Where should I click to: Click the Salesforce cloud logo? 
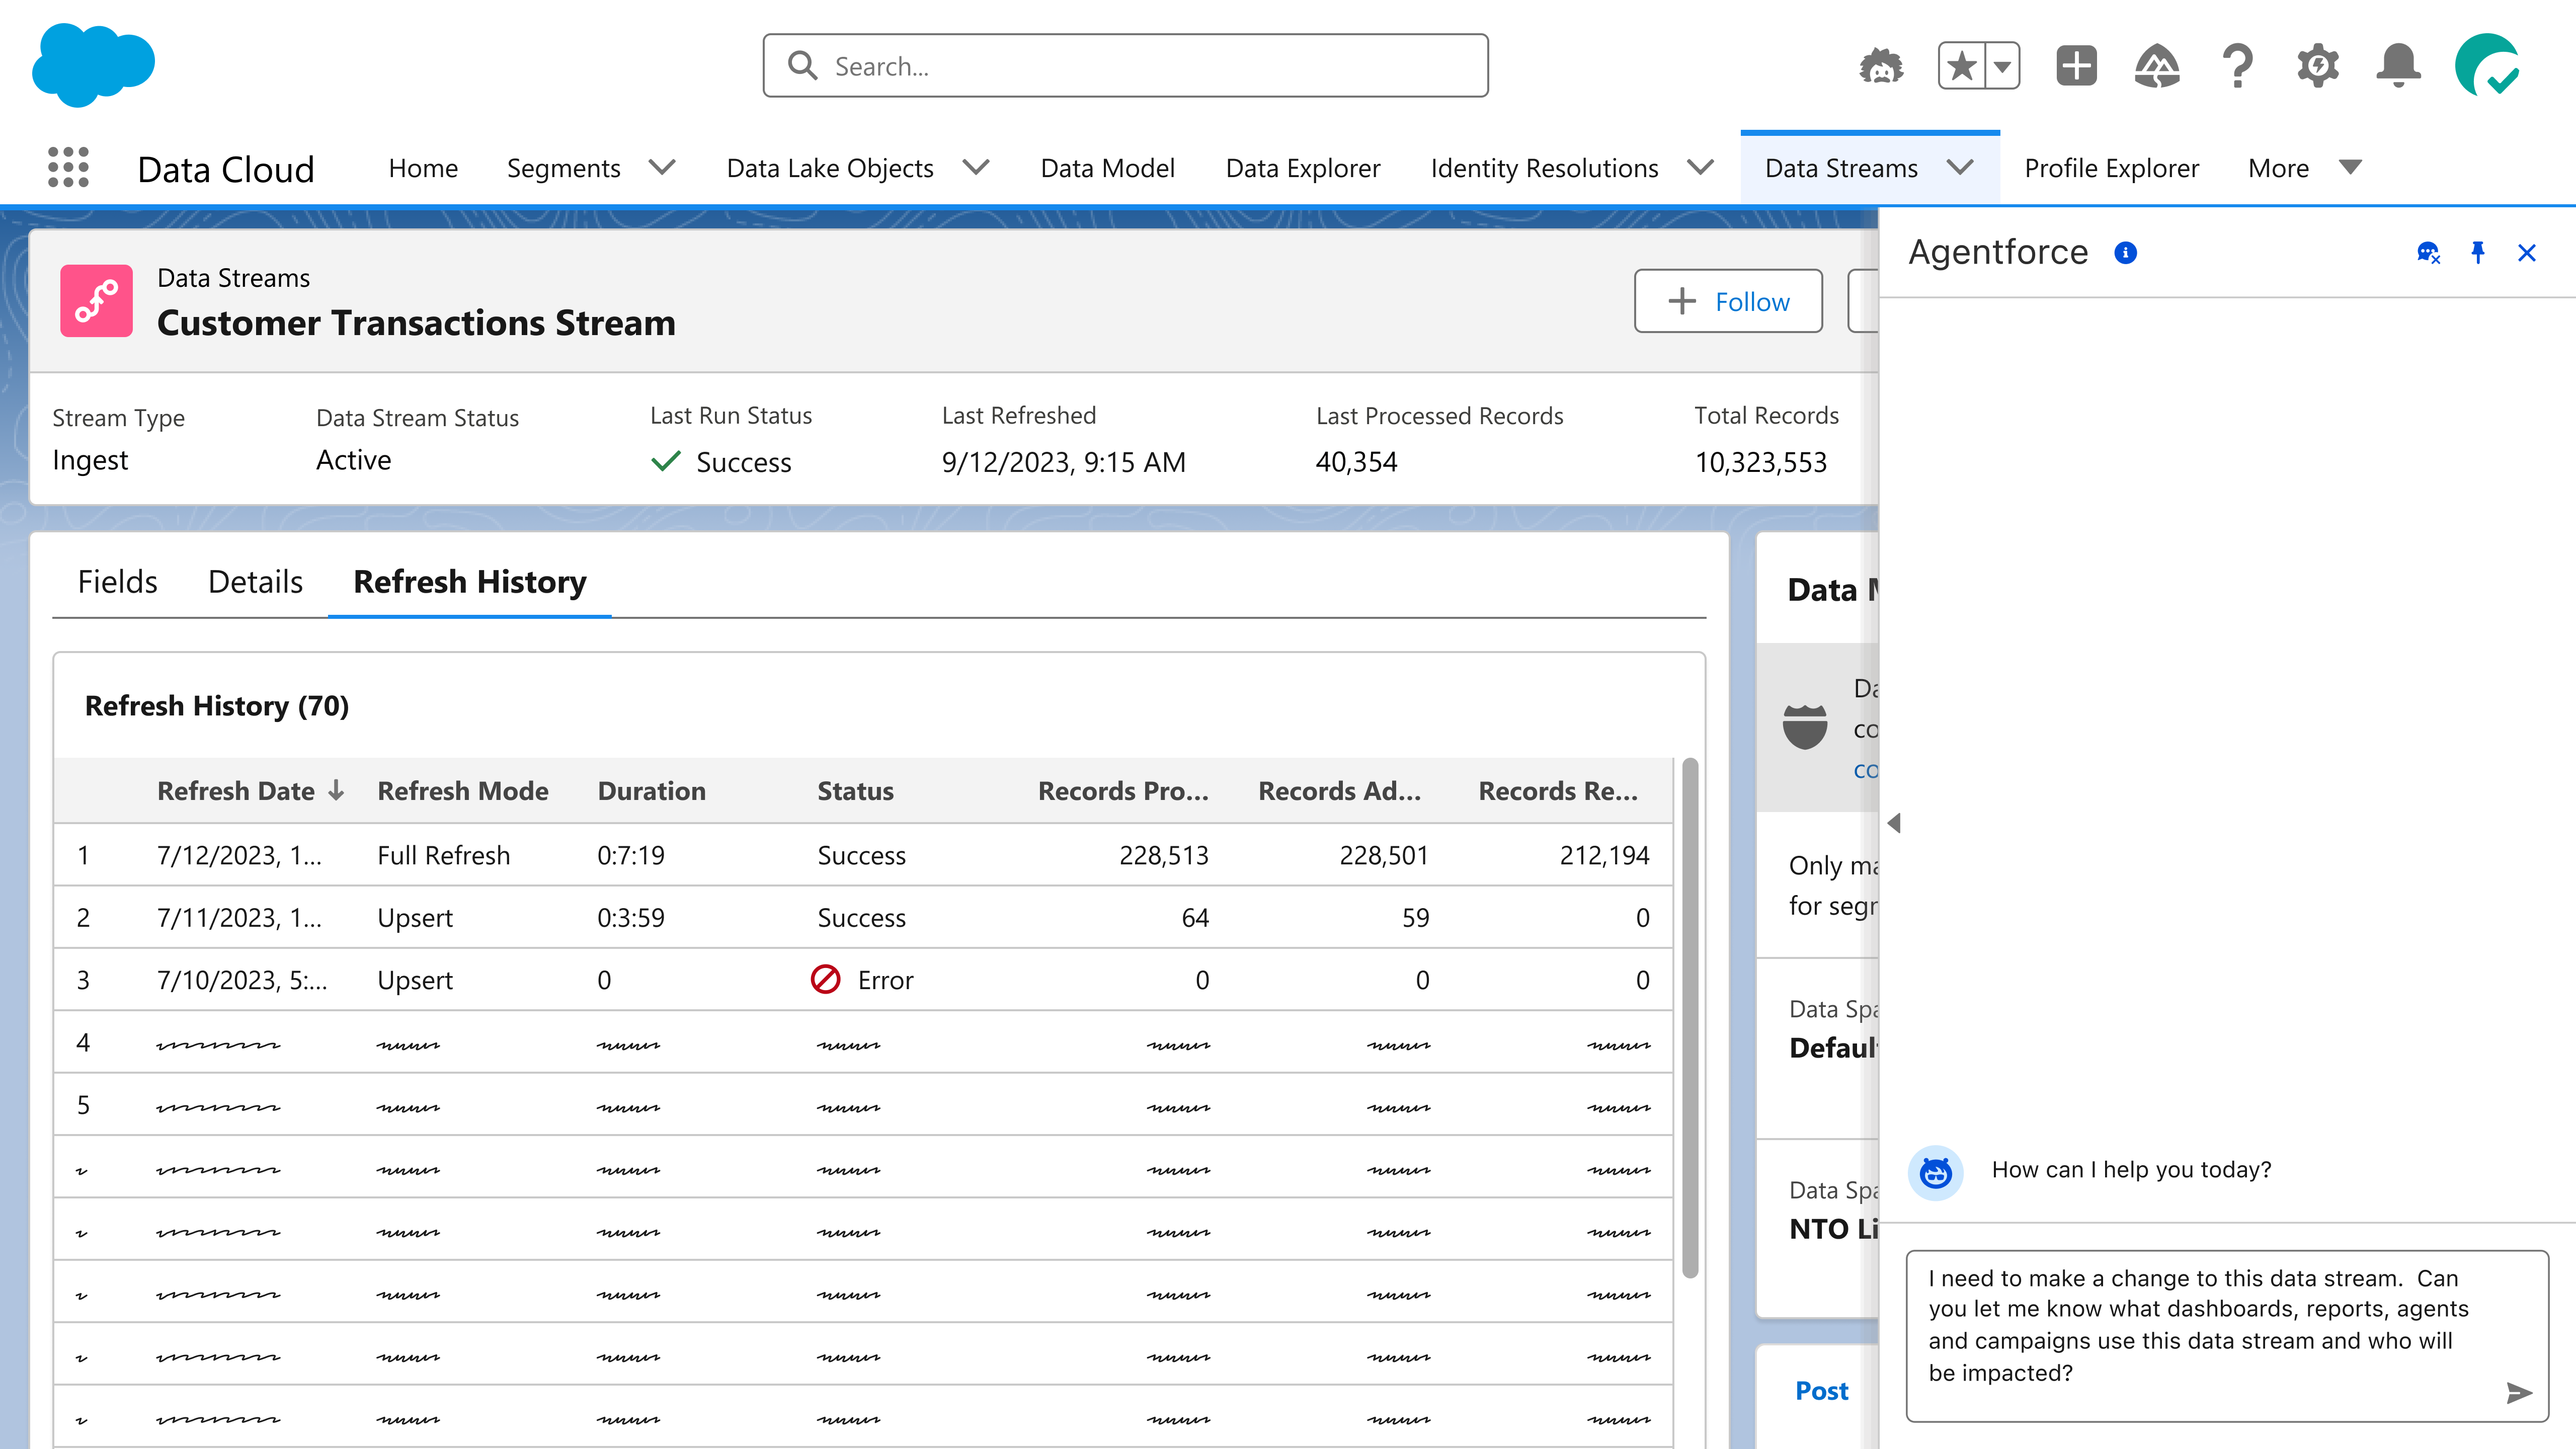[x=93, y=65]
